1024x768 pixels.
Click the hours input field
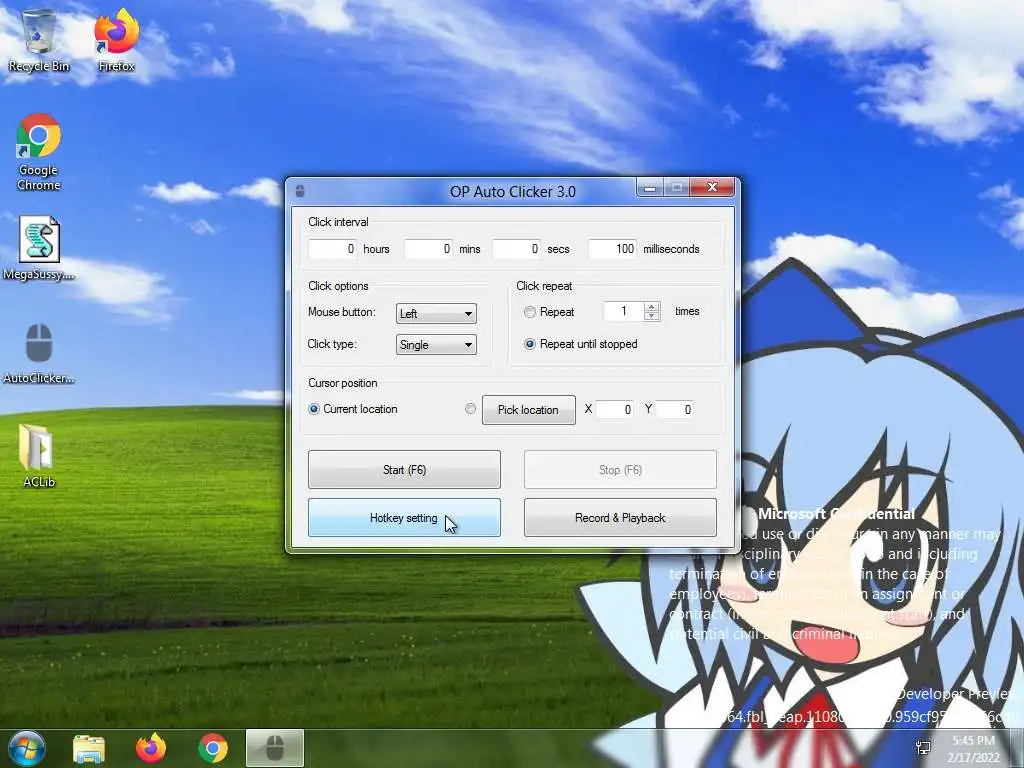(x=332, y=249)
